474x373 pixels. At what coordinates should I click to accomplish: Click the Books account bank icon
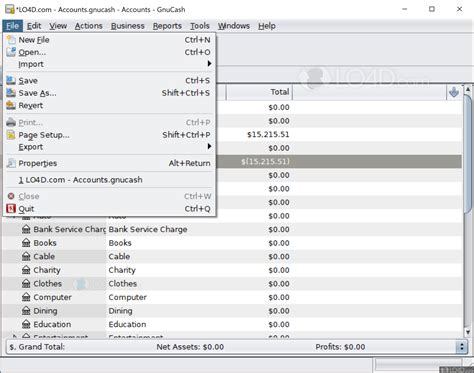click(26, 243)
